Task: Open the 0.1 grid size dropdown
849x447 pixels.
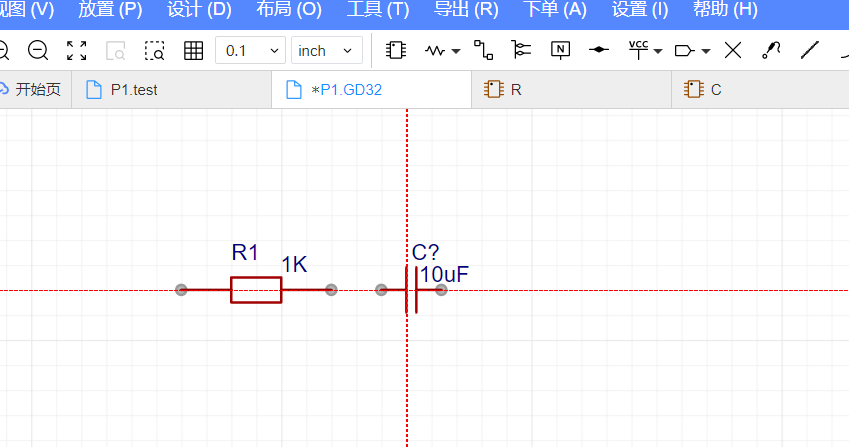Action: pos(250,50)
